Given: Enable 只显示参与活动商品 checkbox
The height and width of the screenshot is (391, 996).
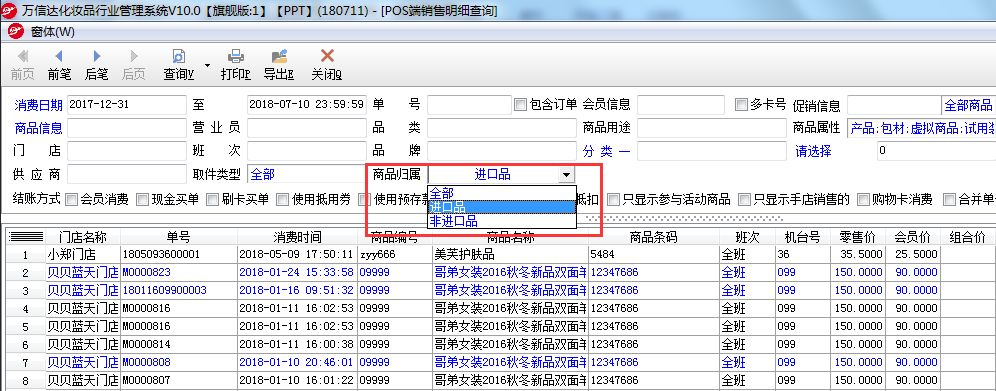Looking at the screenshot, I should click(x=614, y=200).
